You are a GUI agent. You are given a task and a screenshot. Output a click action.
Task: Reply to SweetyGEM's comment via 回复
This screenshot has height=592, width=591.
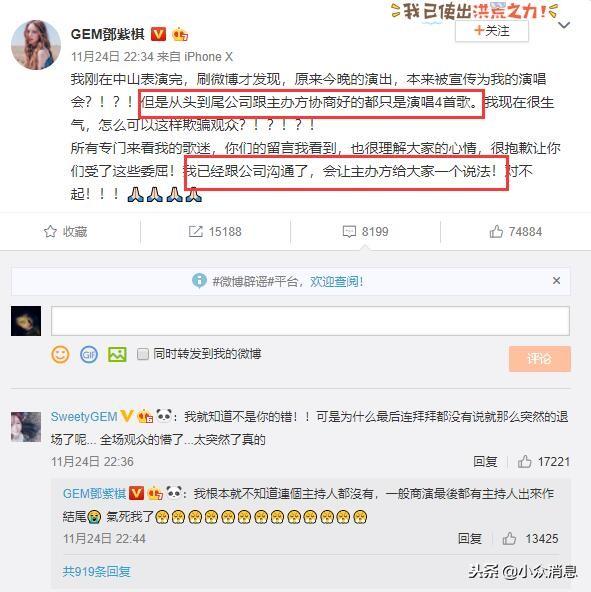pos(485,461)
